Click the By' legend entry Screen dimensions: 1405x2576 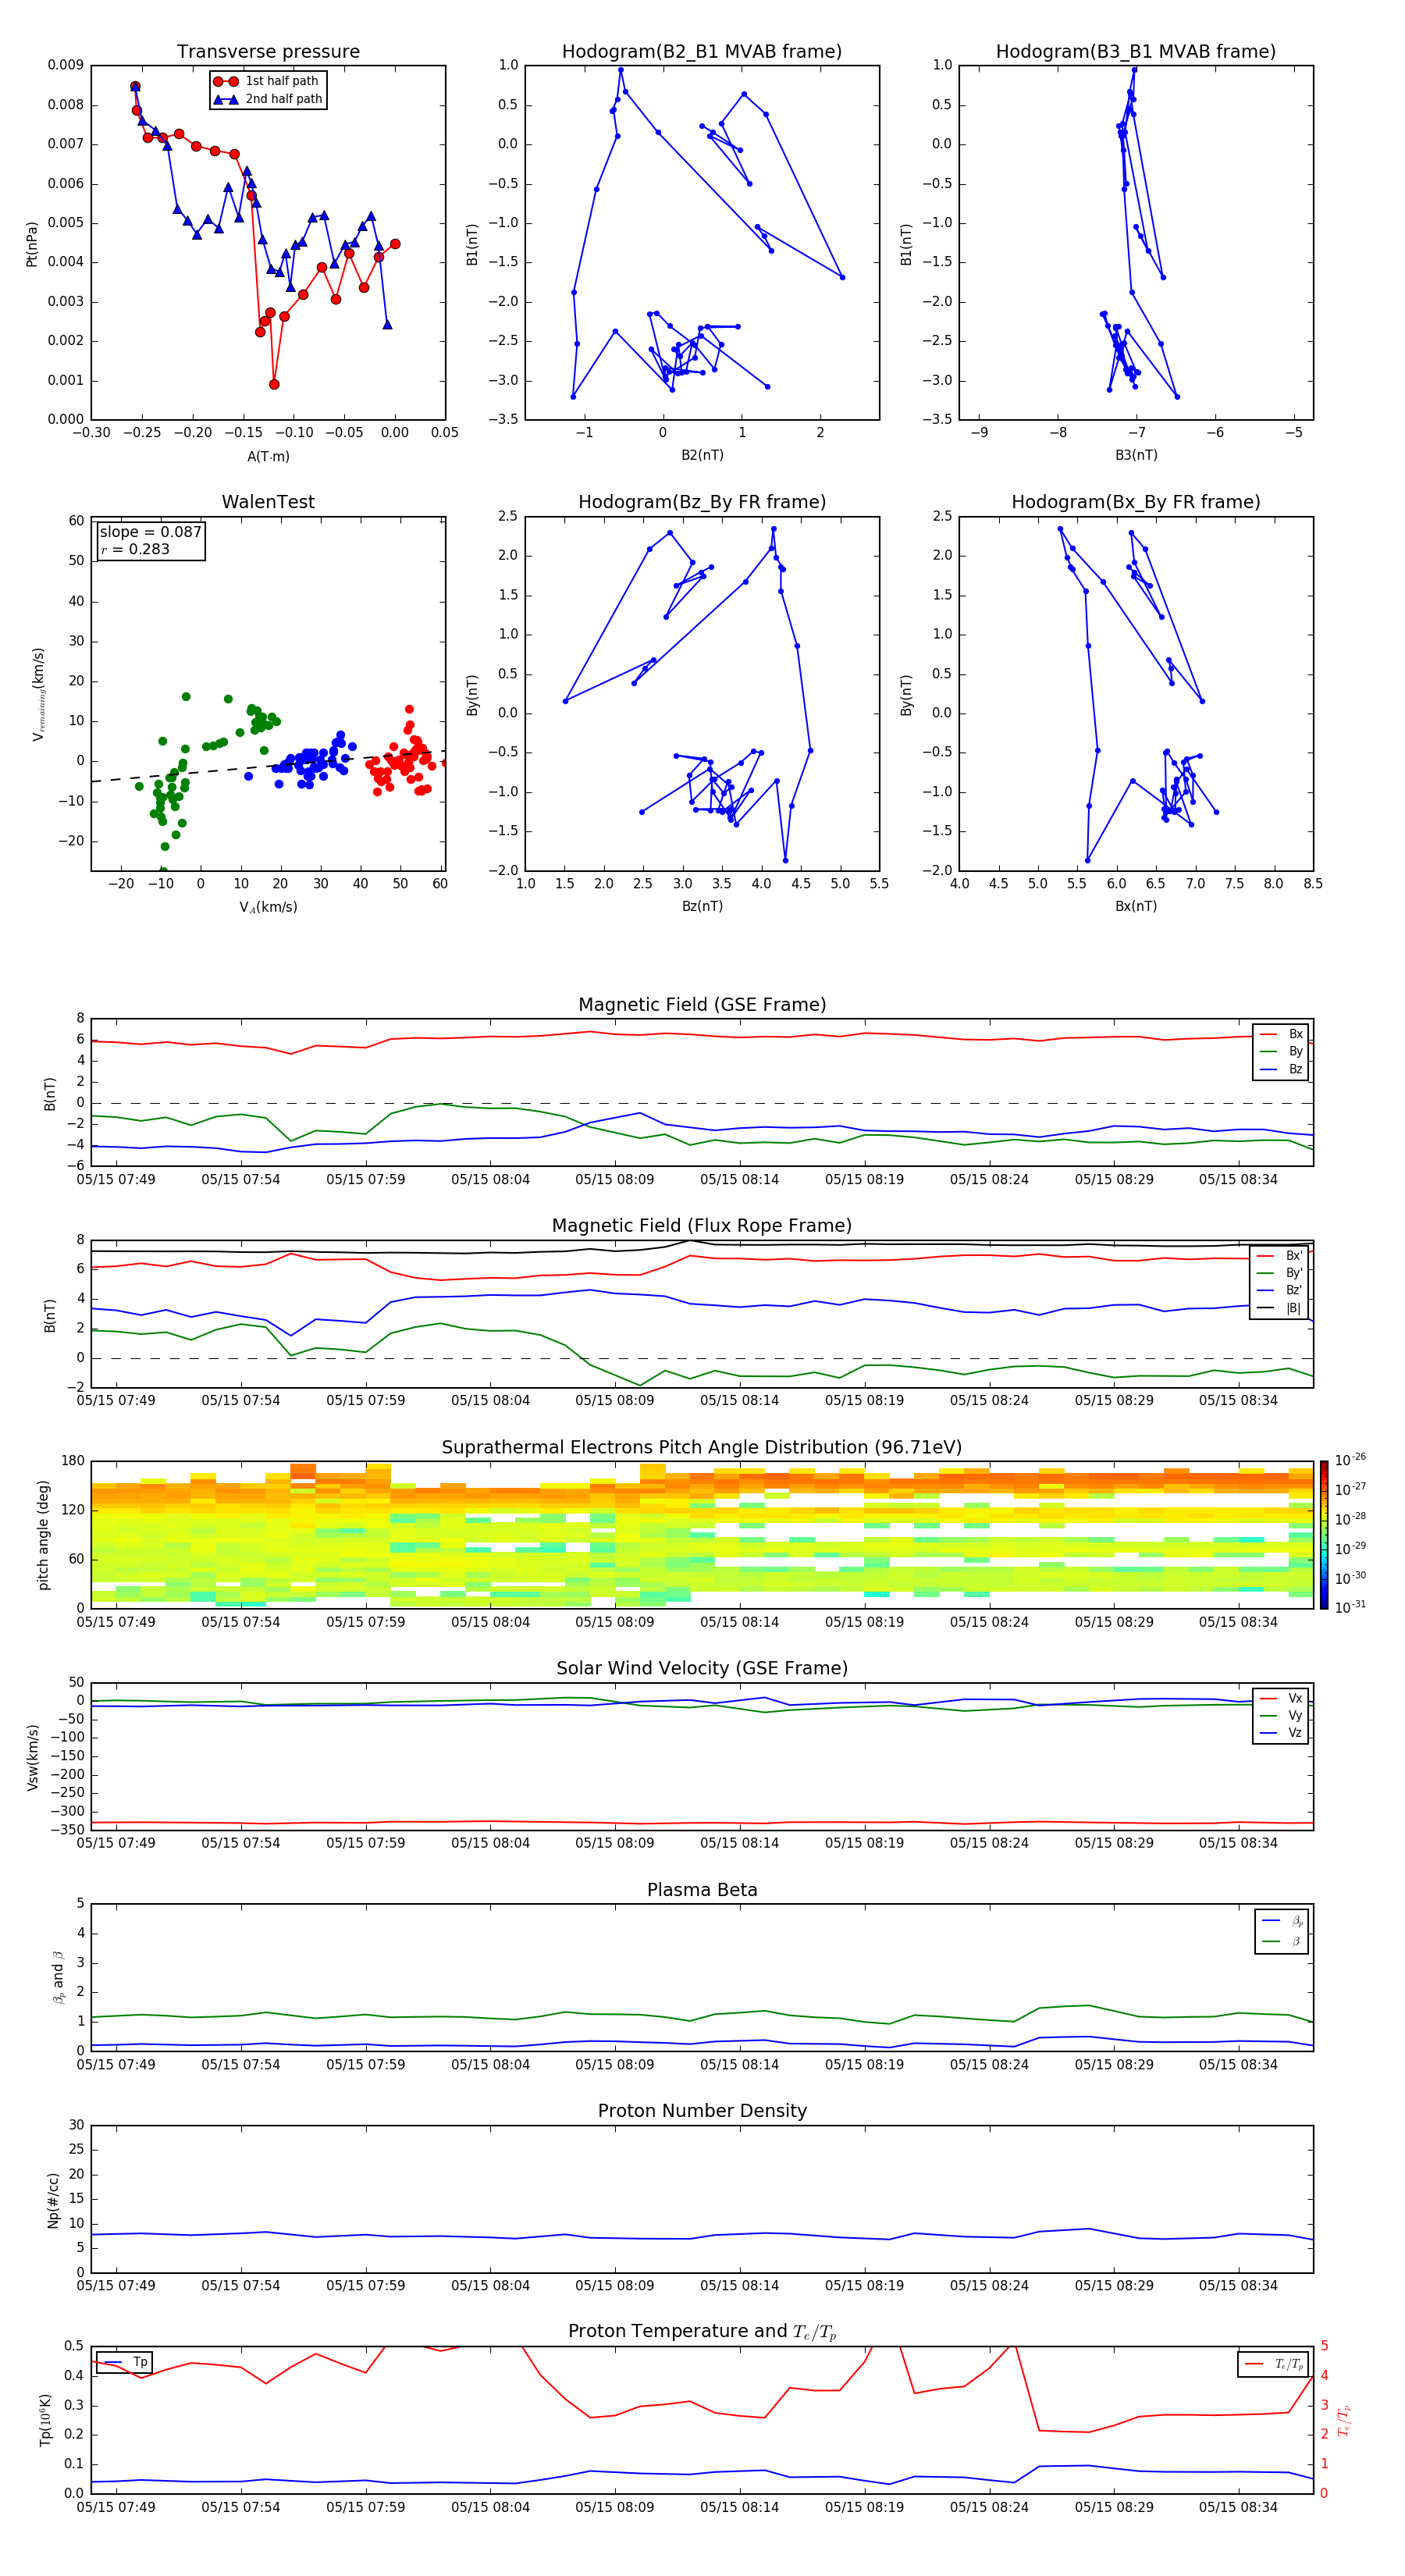click(x=1280, y=1273)
